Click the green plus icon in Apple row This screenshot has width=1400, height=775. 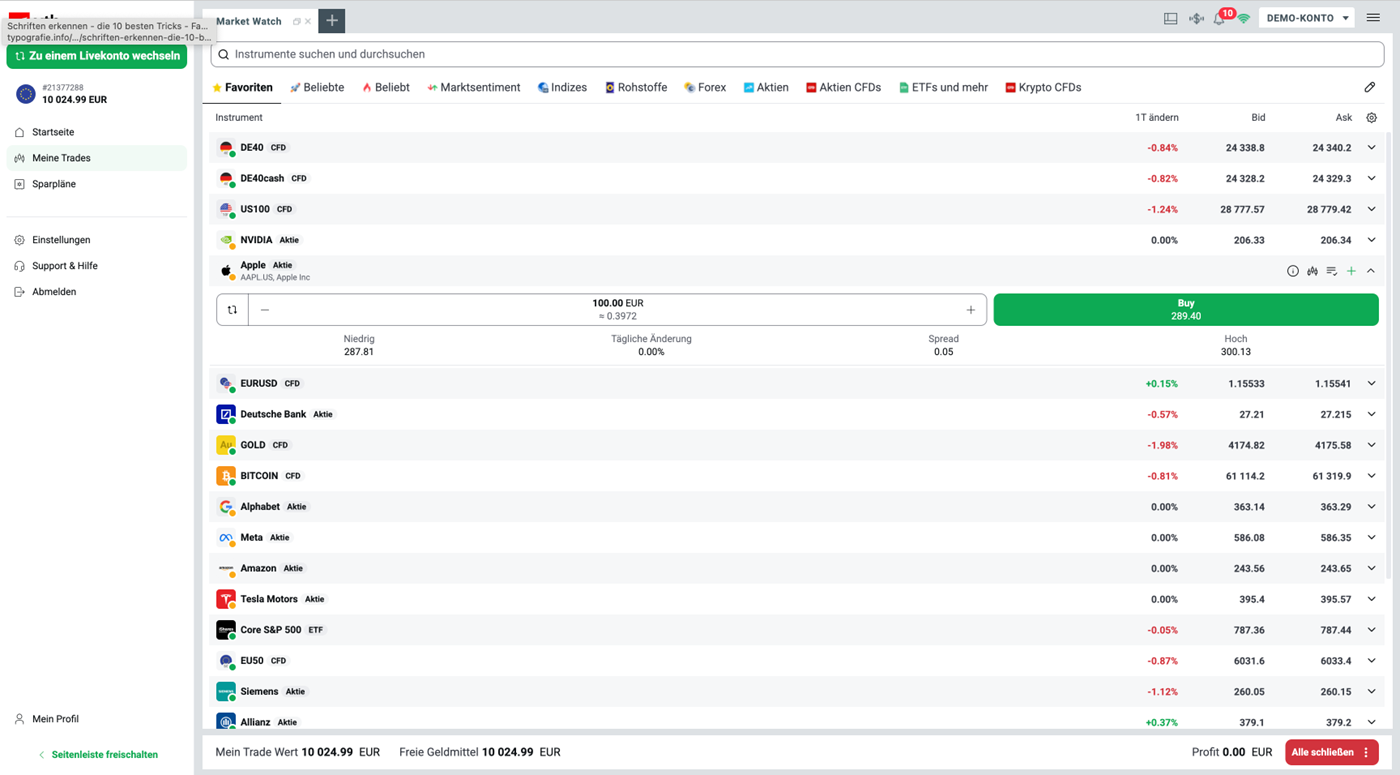tap(1351, 271)
